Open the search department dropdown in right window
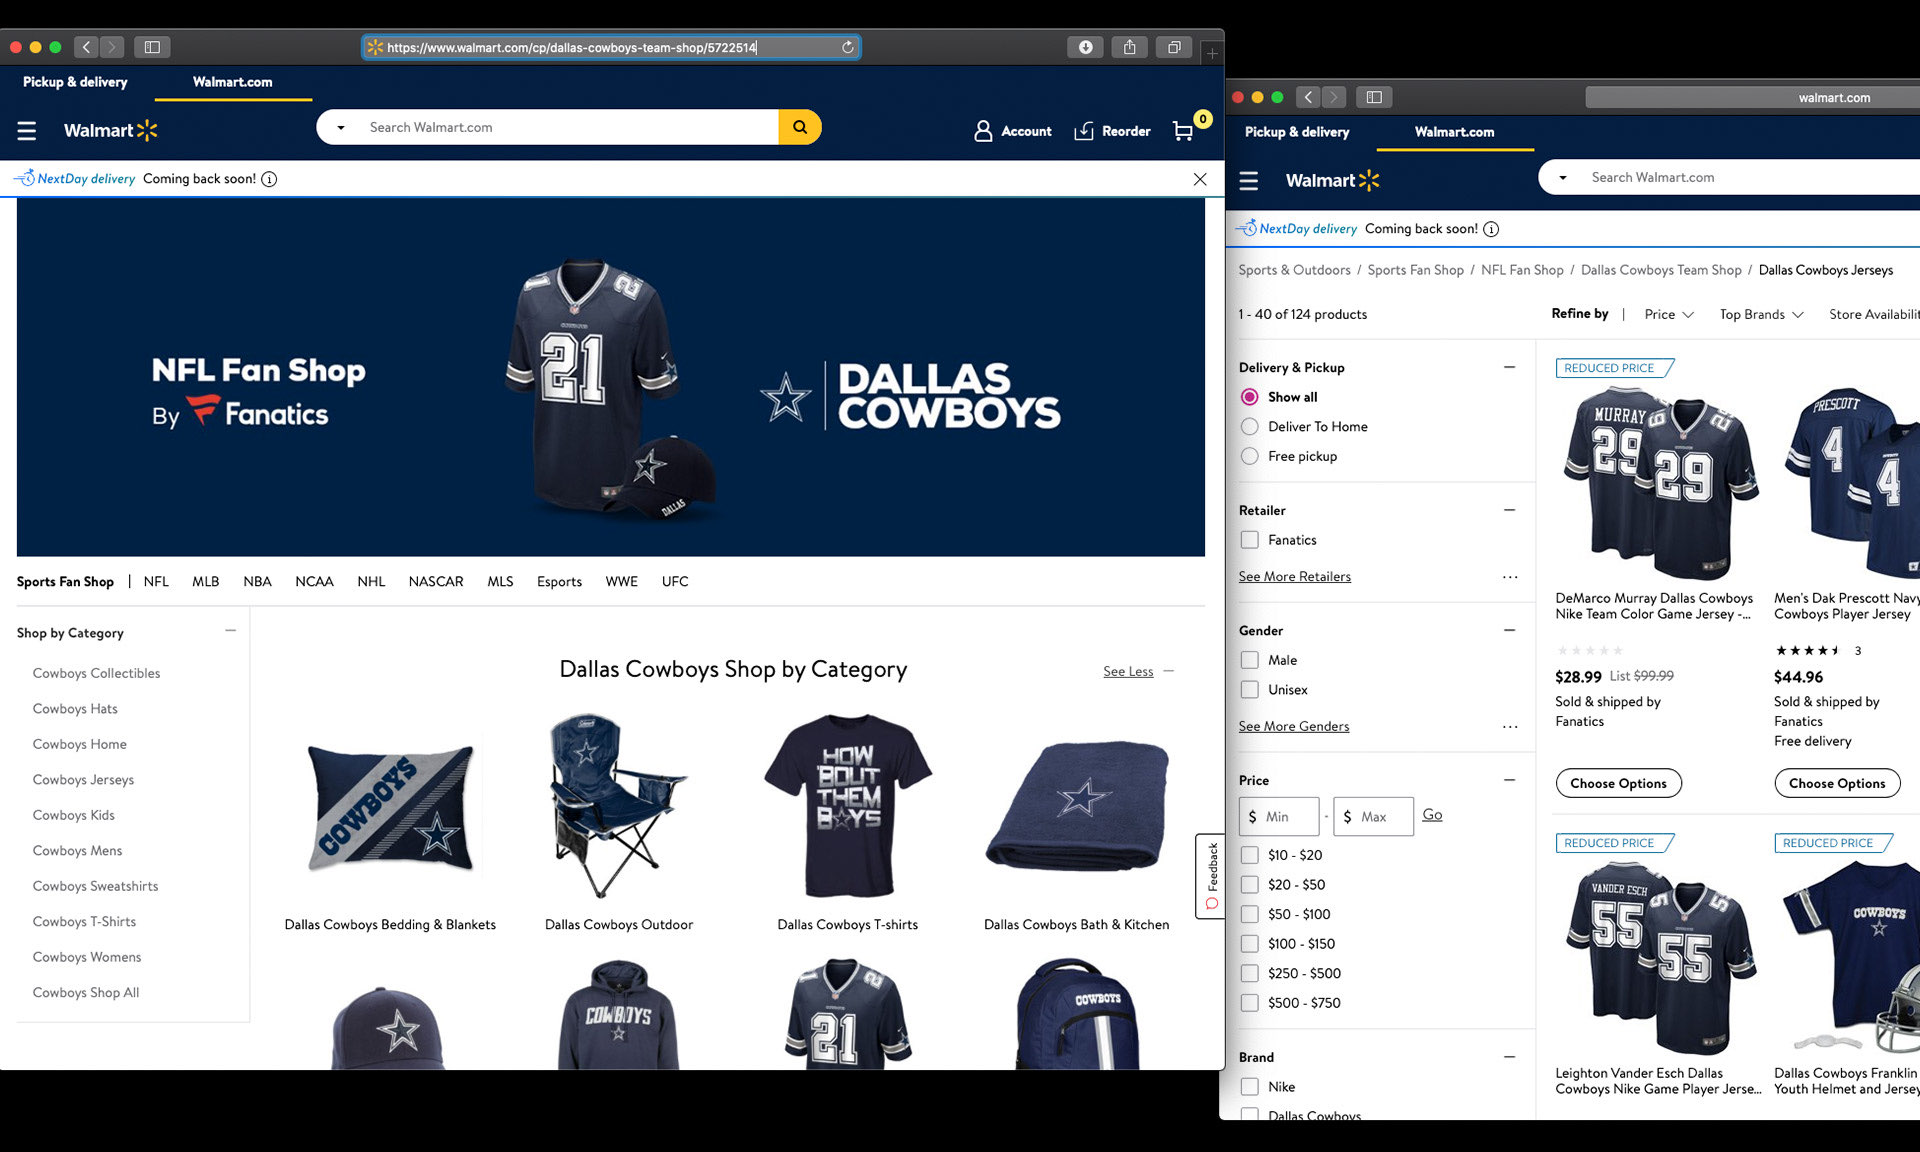Screen dimensions: 1920x1152 (1563, 178)
